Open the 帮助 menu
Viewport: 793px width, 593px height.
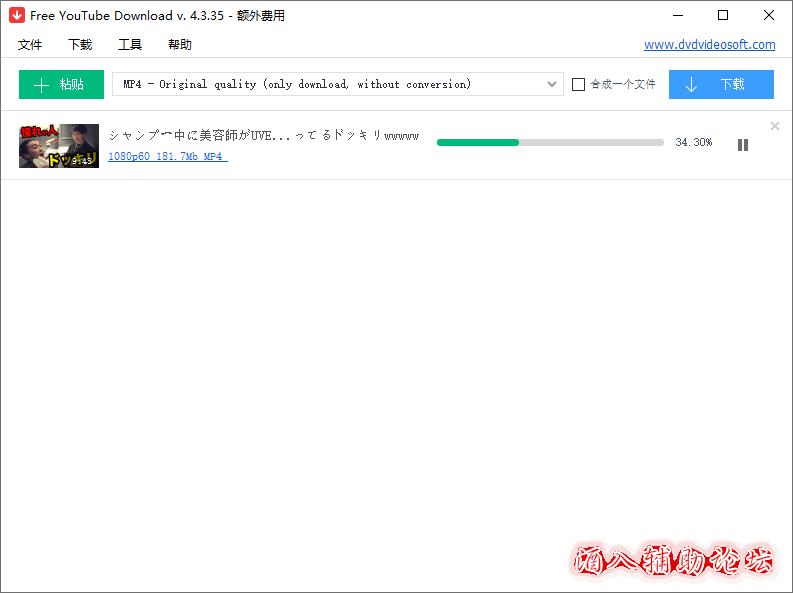click(x=180, y=45)
